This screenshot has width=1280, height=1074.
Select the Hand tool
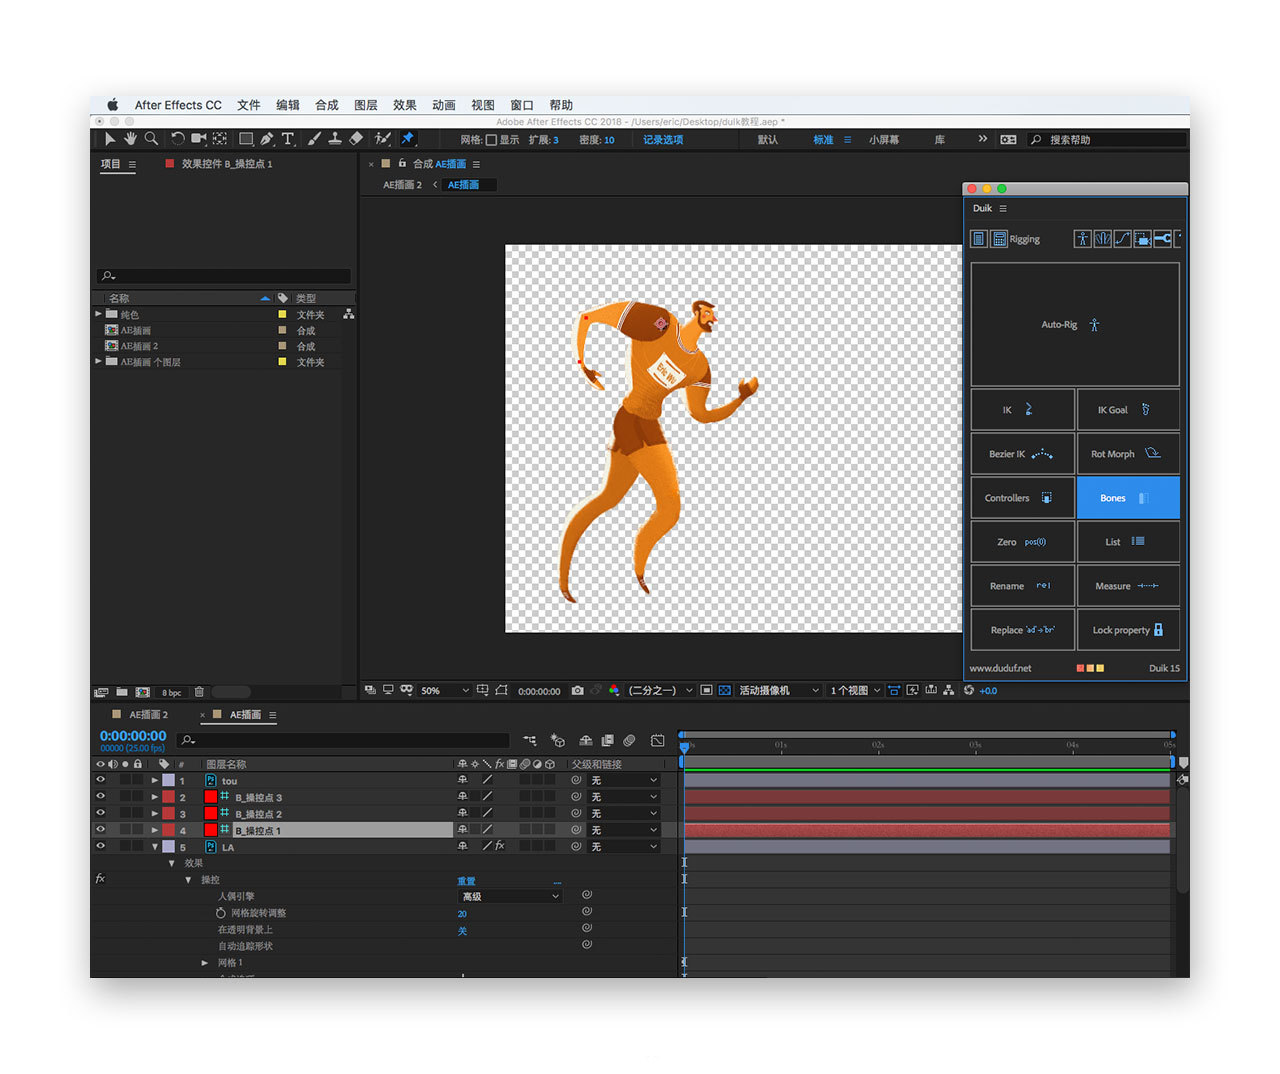[130, 139]
